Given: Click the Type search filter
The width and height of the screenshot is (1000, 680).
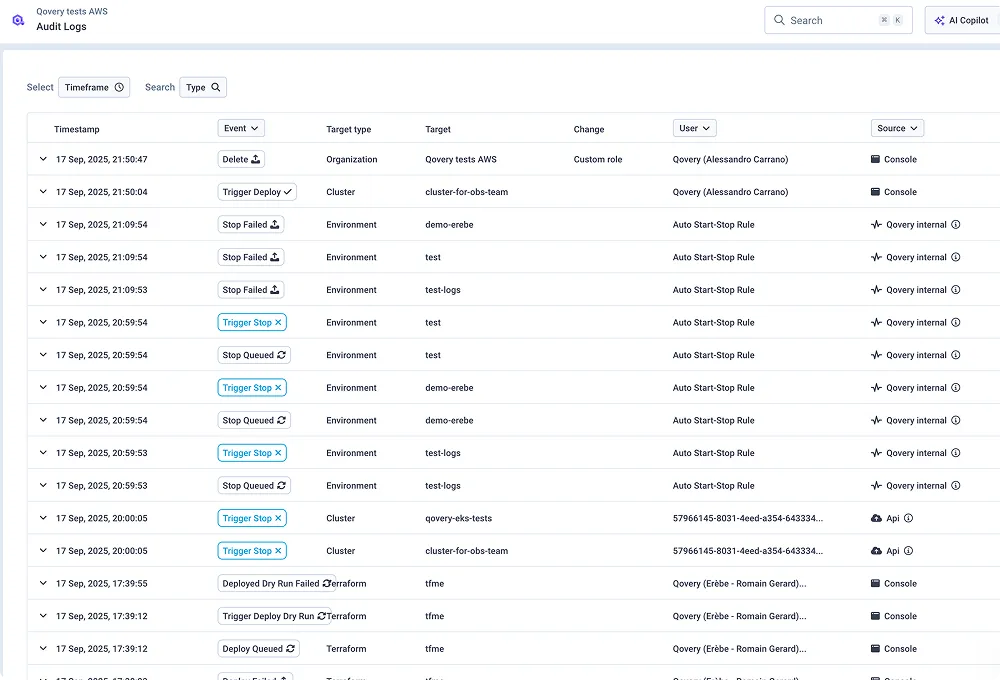Looking at the screenshot, I should [x=203, y=87].
